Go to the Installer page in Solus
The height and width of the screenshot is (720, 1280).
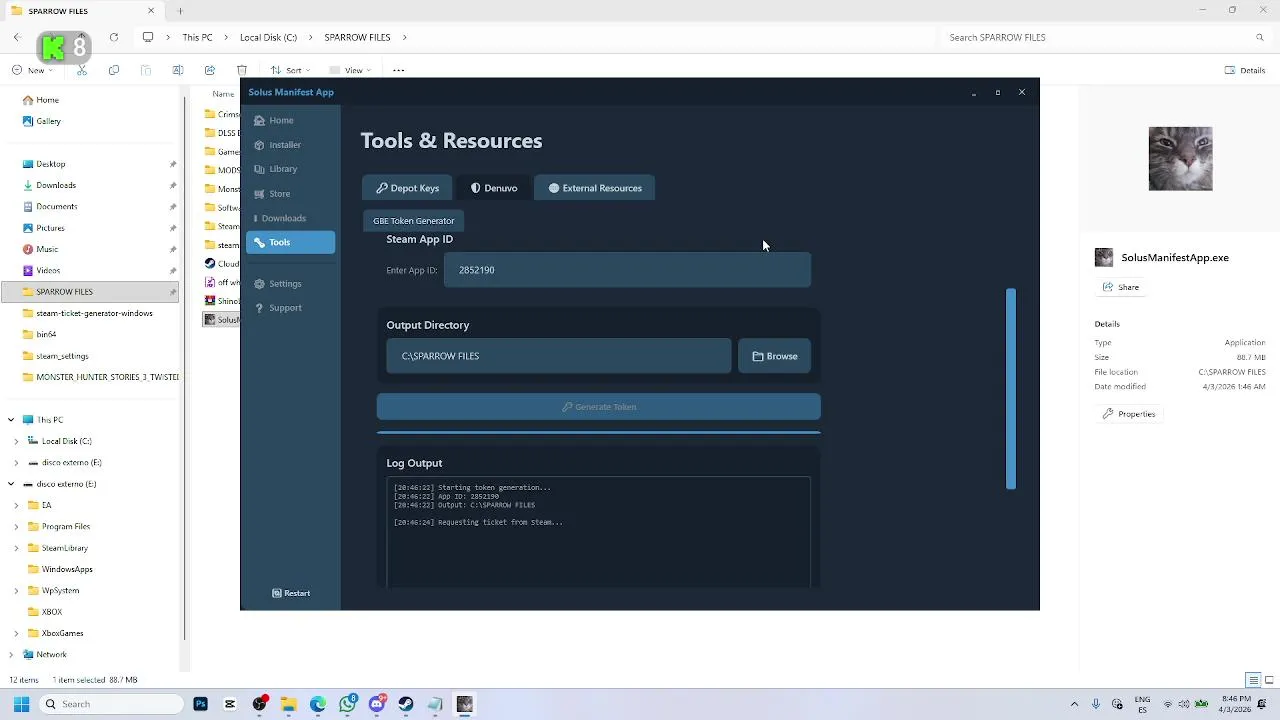click(x=290, y=145)
